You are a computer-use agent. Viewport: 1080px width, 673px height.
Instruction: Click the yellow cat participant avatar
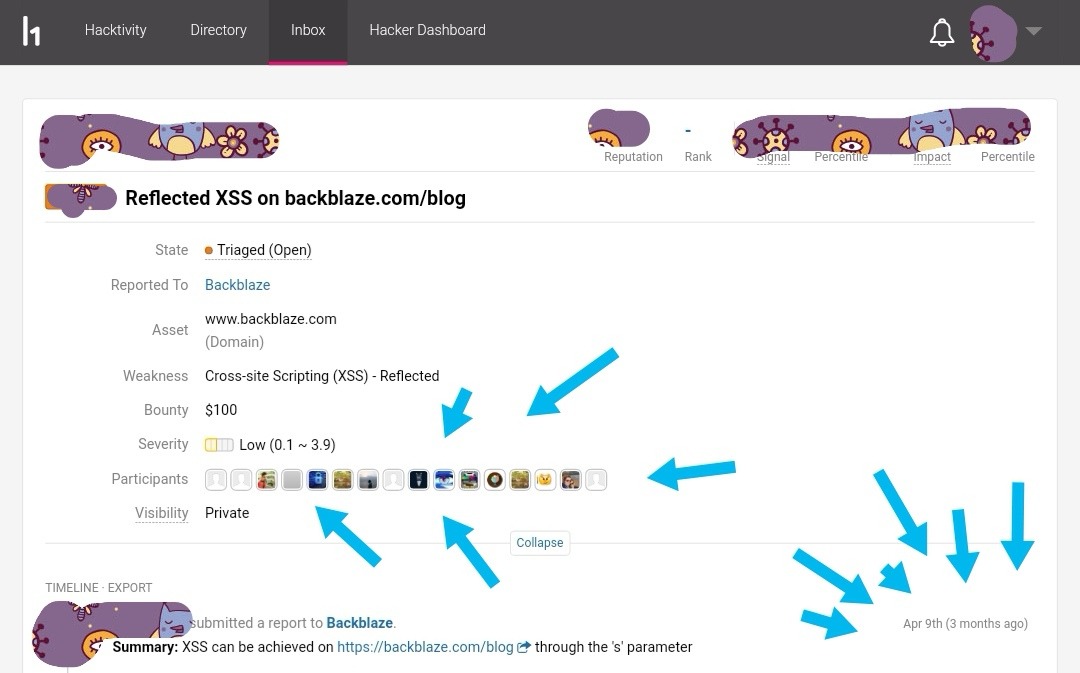tap(545, 480)
